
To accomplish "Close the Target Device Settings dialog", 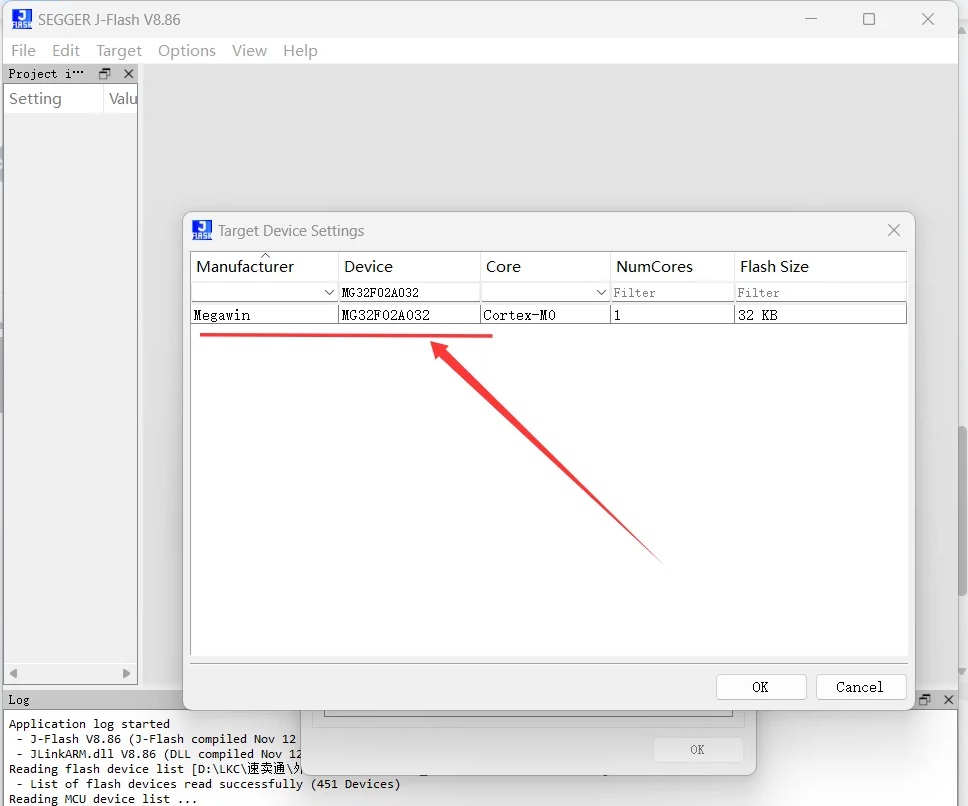I will (893, 230).
